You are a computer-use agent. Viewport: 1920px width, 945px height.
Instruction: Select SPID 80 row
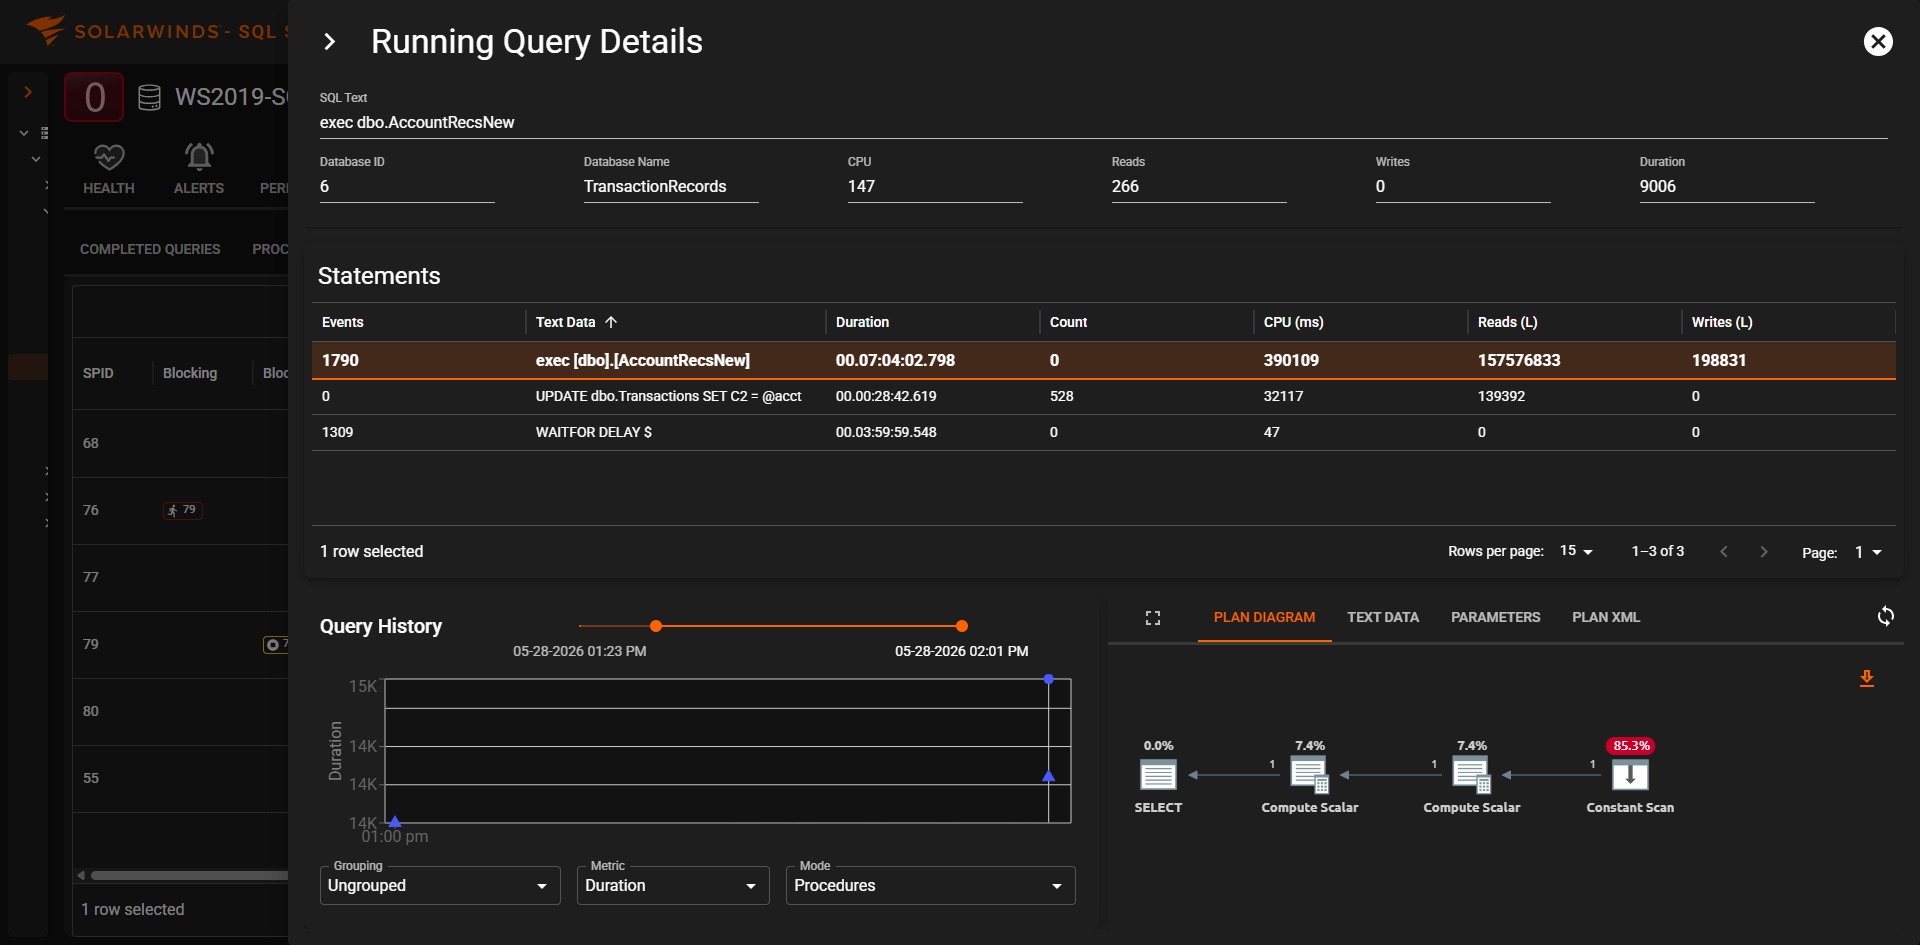pyautogui.click(x=181, y=711)
